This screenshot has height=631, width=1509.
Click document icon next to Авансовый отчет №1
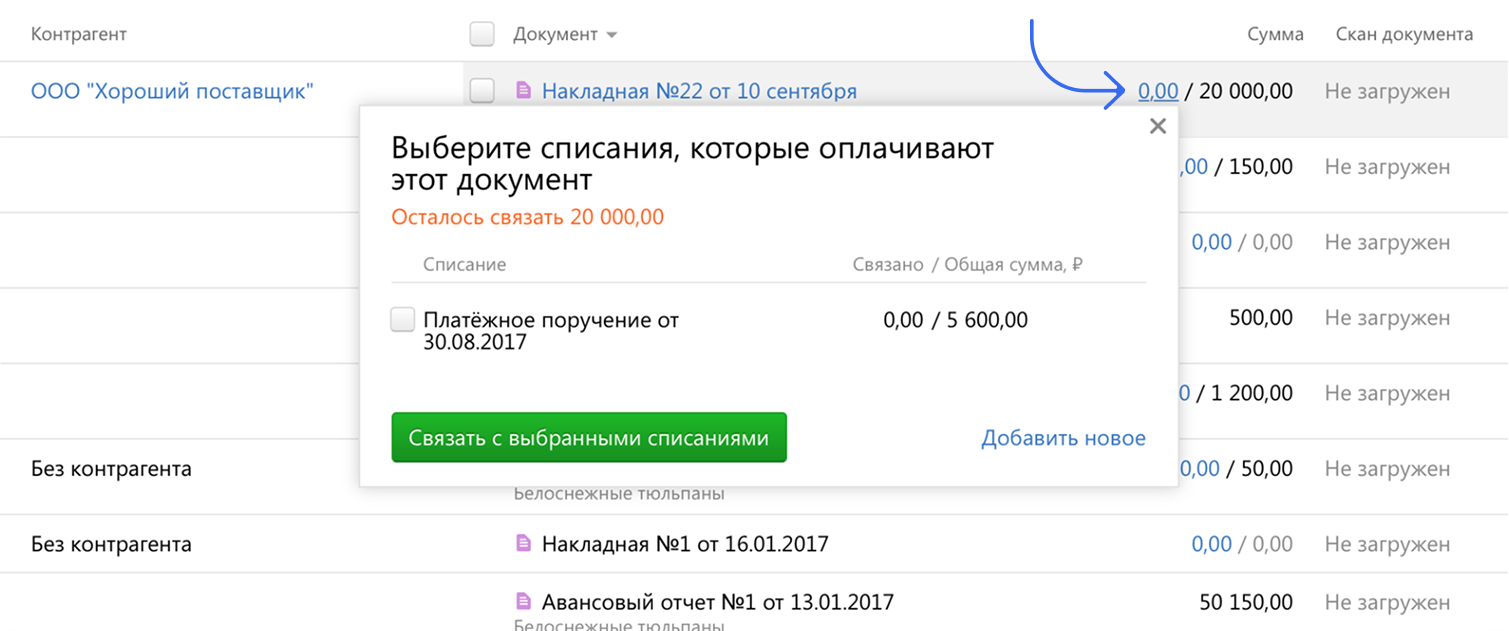click(x=523, y=602)
